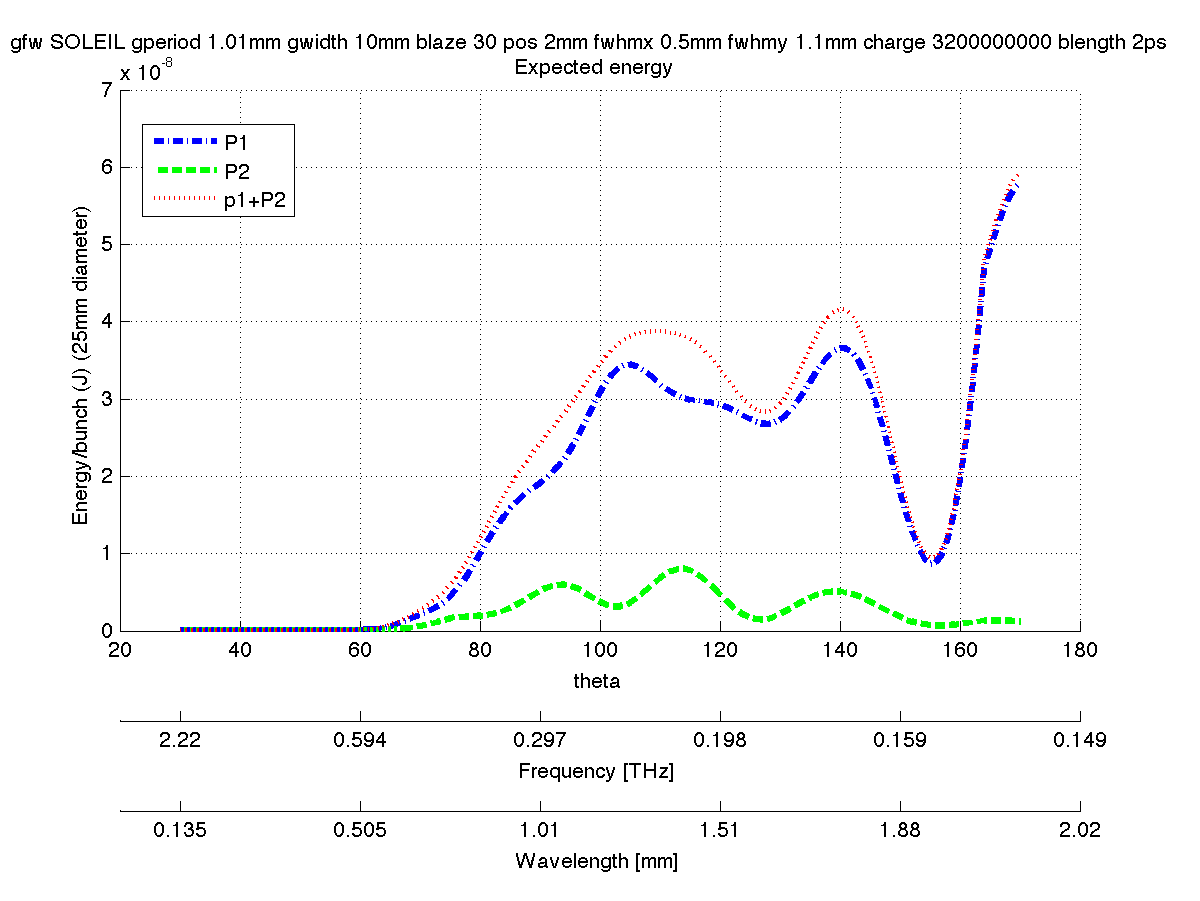The height and width of the screenshot is (901, 1200).
Task: Select the plot title starting 'gfw SOLEIL'
Action: point(590,44)
